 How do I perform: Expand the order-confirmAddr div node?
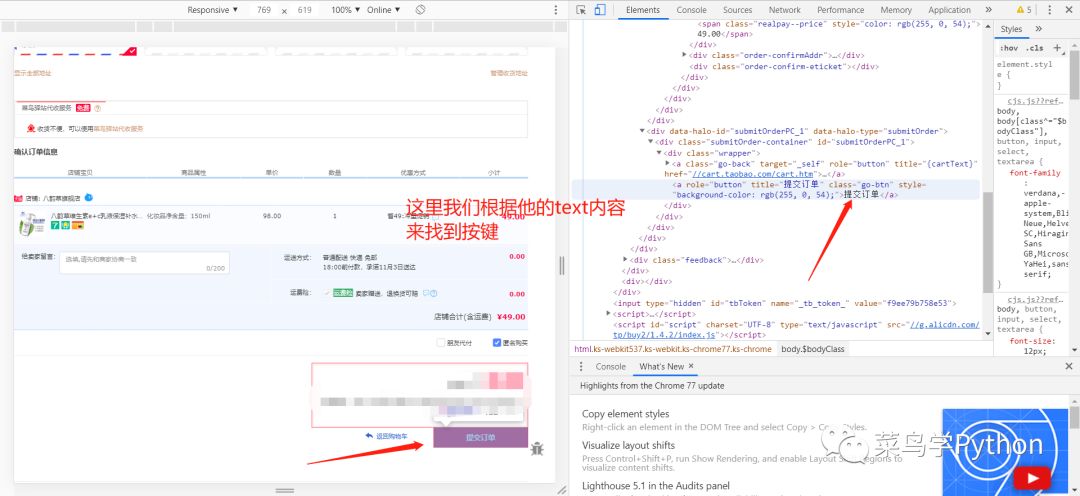coord(684,55)
